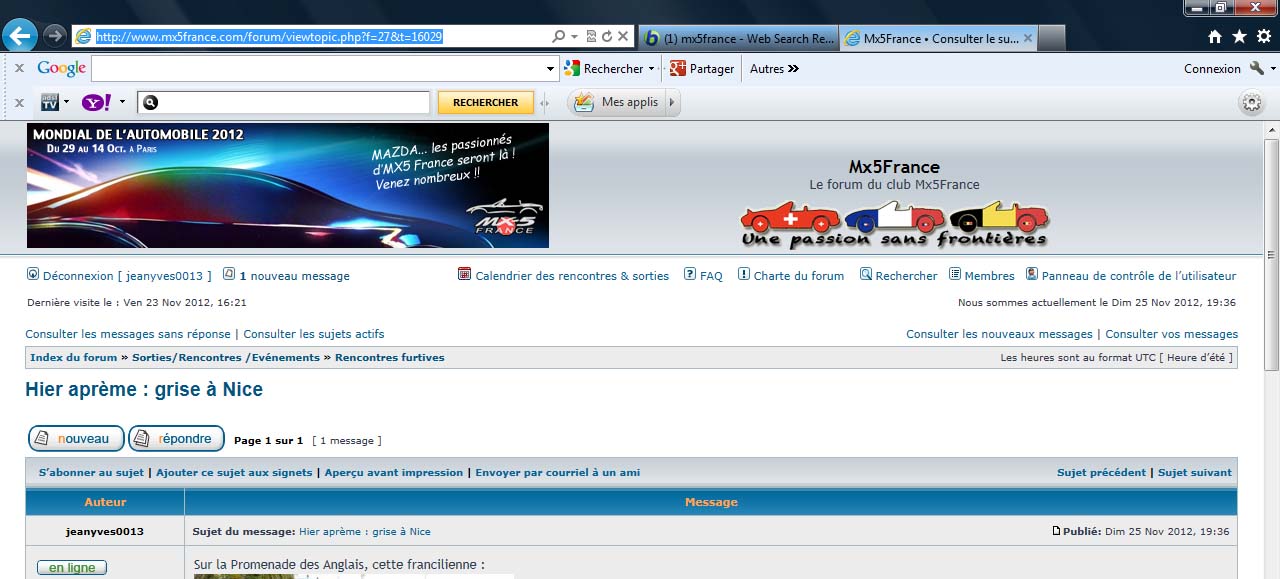Open browser Tools gear icon
This screenshot has width=1280, height=579.
(1264, 37)
